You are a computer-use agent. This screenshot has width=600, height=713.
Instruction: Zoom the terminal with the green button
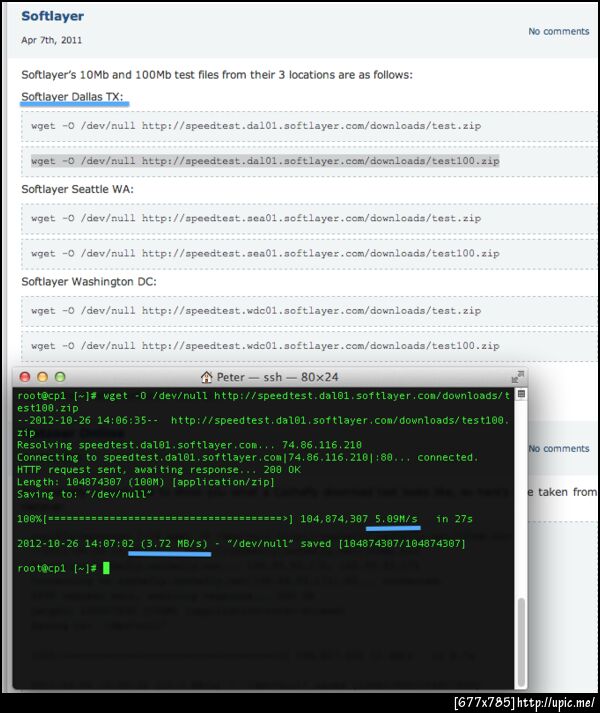point(60,377)
